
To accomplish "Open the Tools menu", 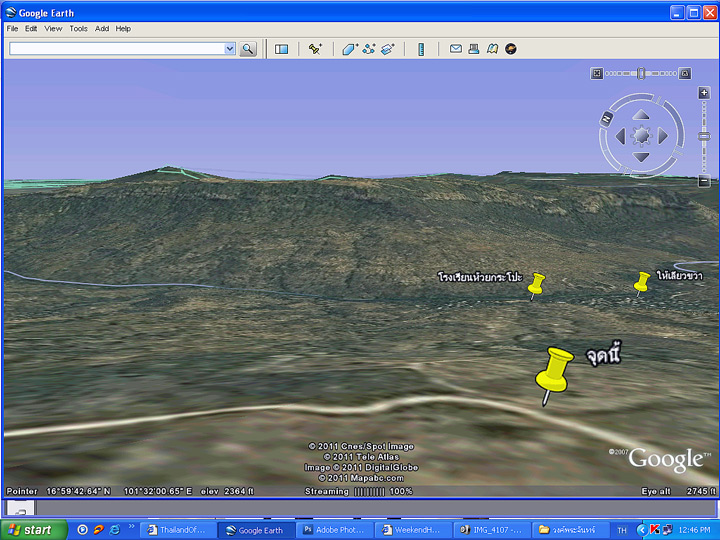I will (x=78, y=29).
